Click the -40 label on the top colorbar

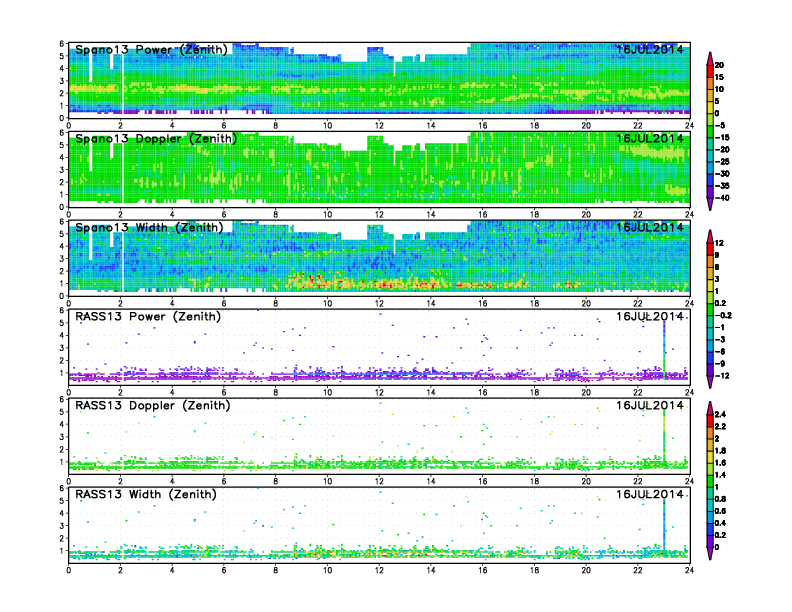pyautogui.click(x=722, y=198)
